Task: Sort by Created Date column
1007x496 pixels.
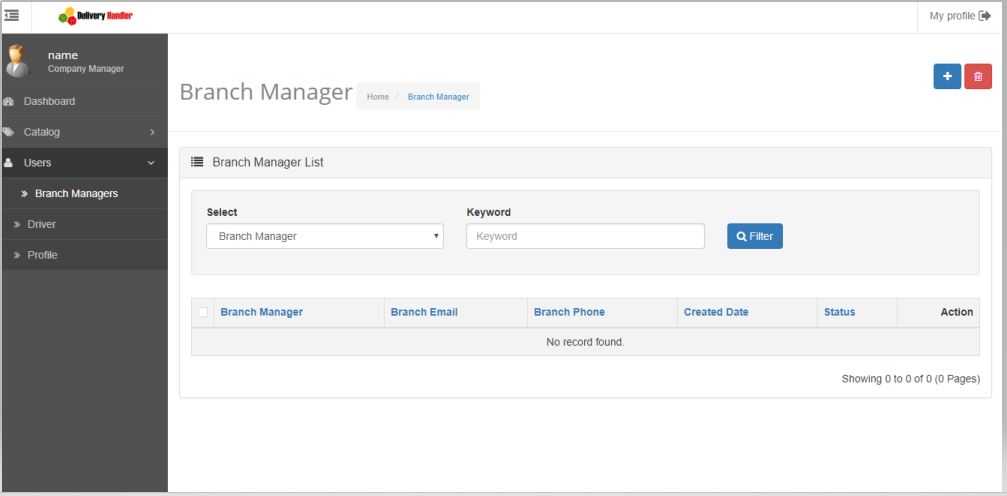Action: point(716,312)
